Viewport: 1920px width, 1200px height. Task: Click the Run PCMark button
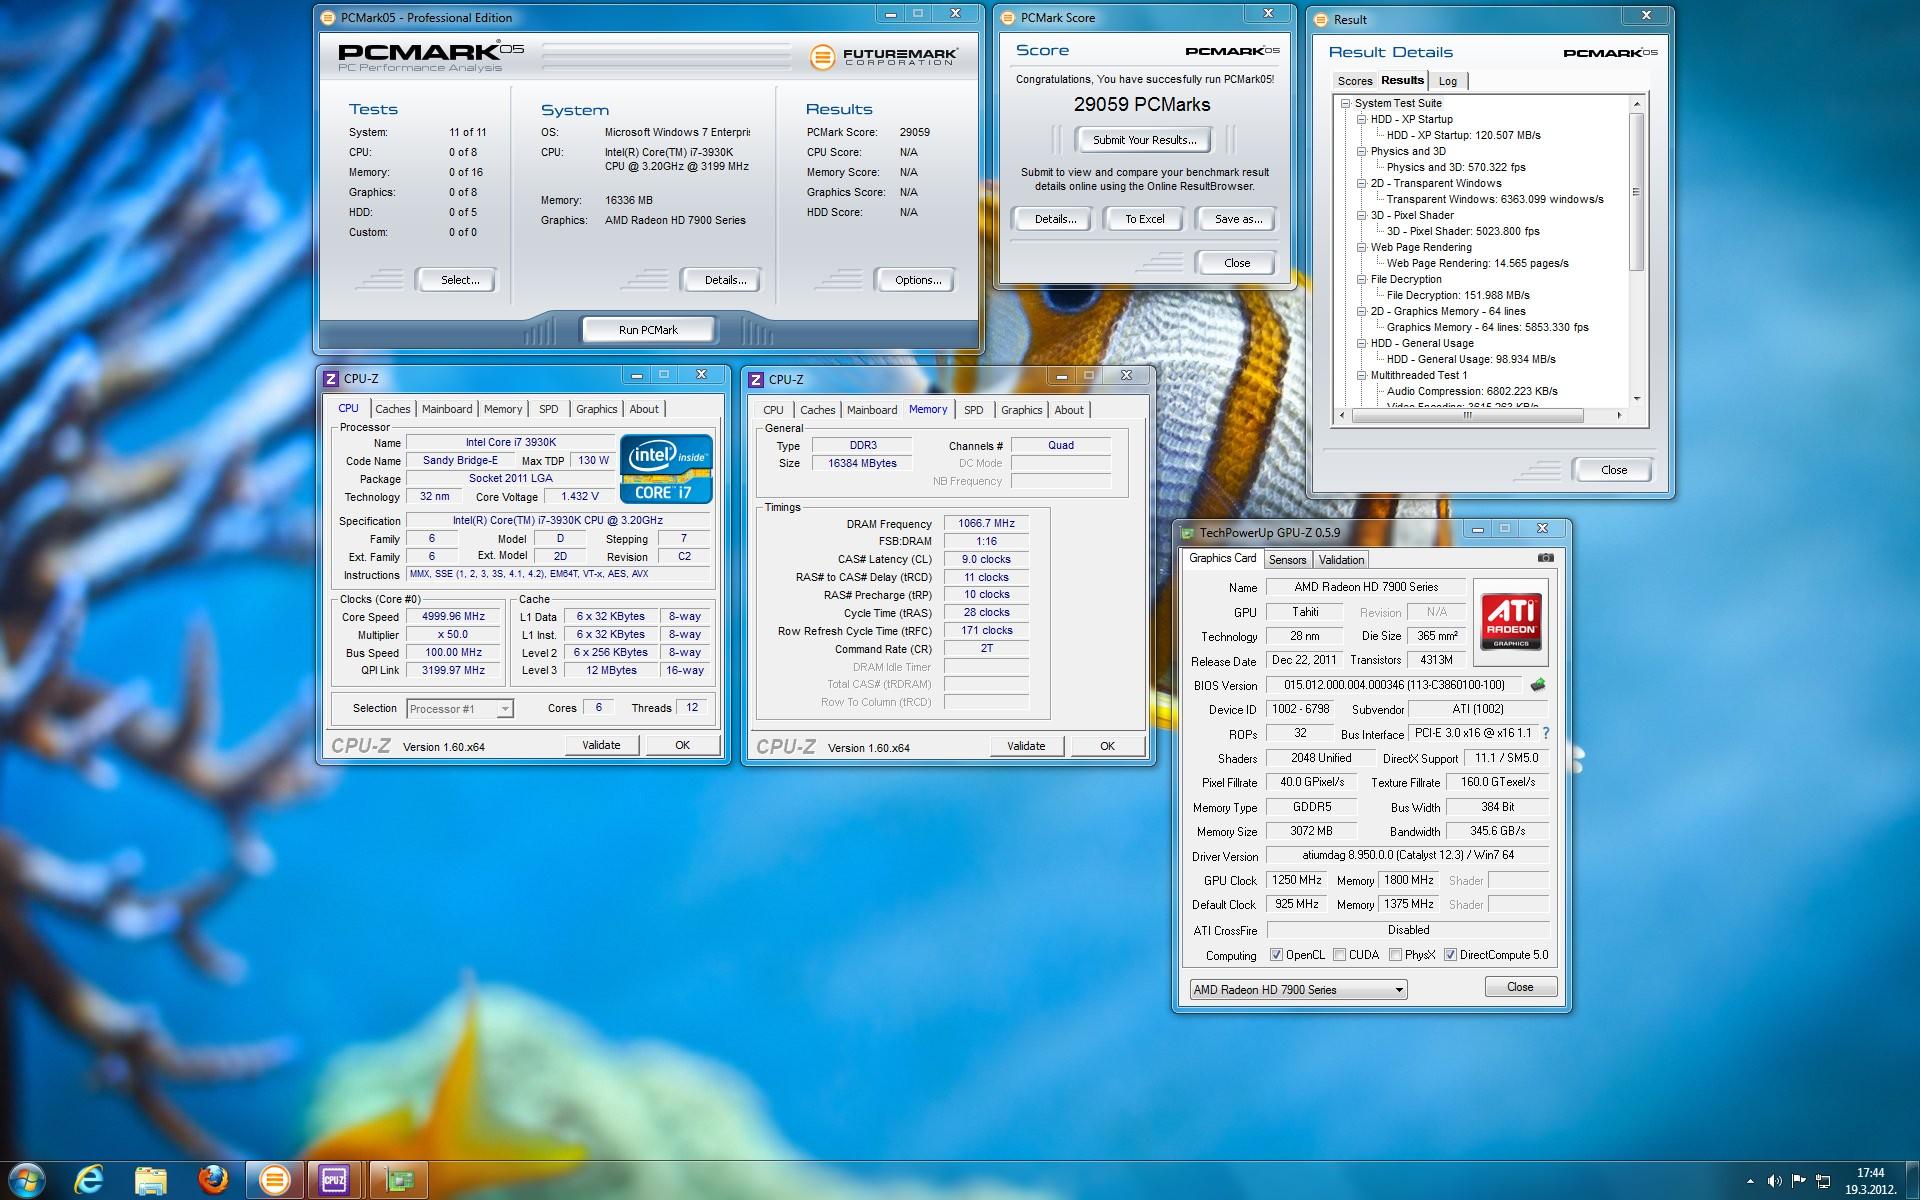(648, 330)
